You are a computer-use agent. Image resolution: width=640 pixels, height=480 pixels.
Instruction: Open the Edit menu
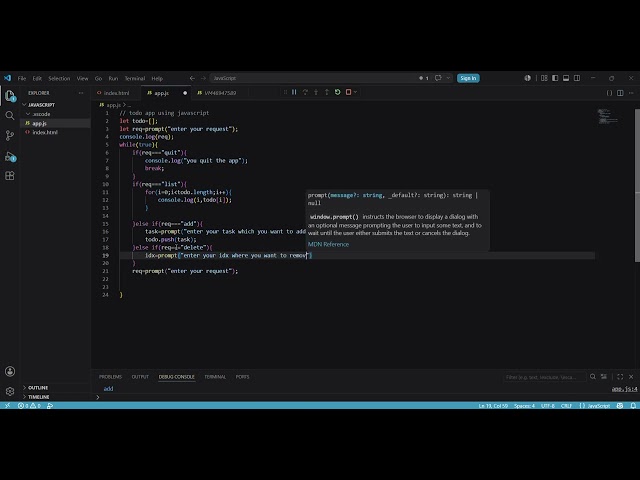(37, 78)
